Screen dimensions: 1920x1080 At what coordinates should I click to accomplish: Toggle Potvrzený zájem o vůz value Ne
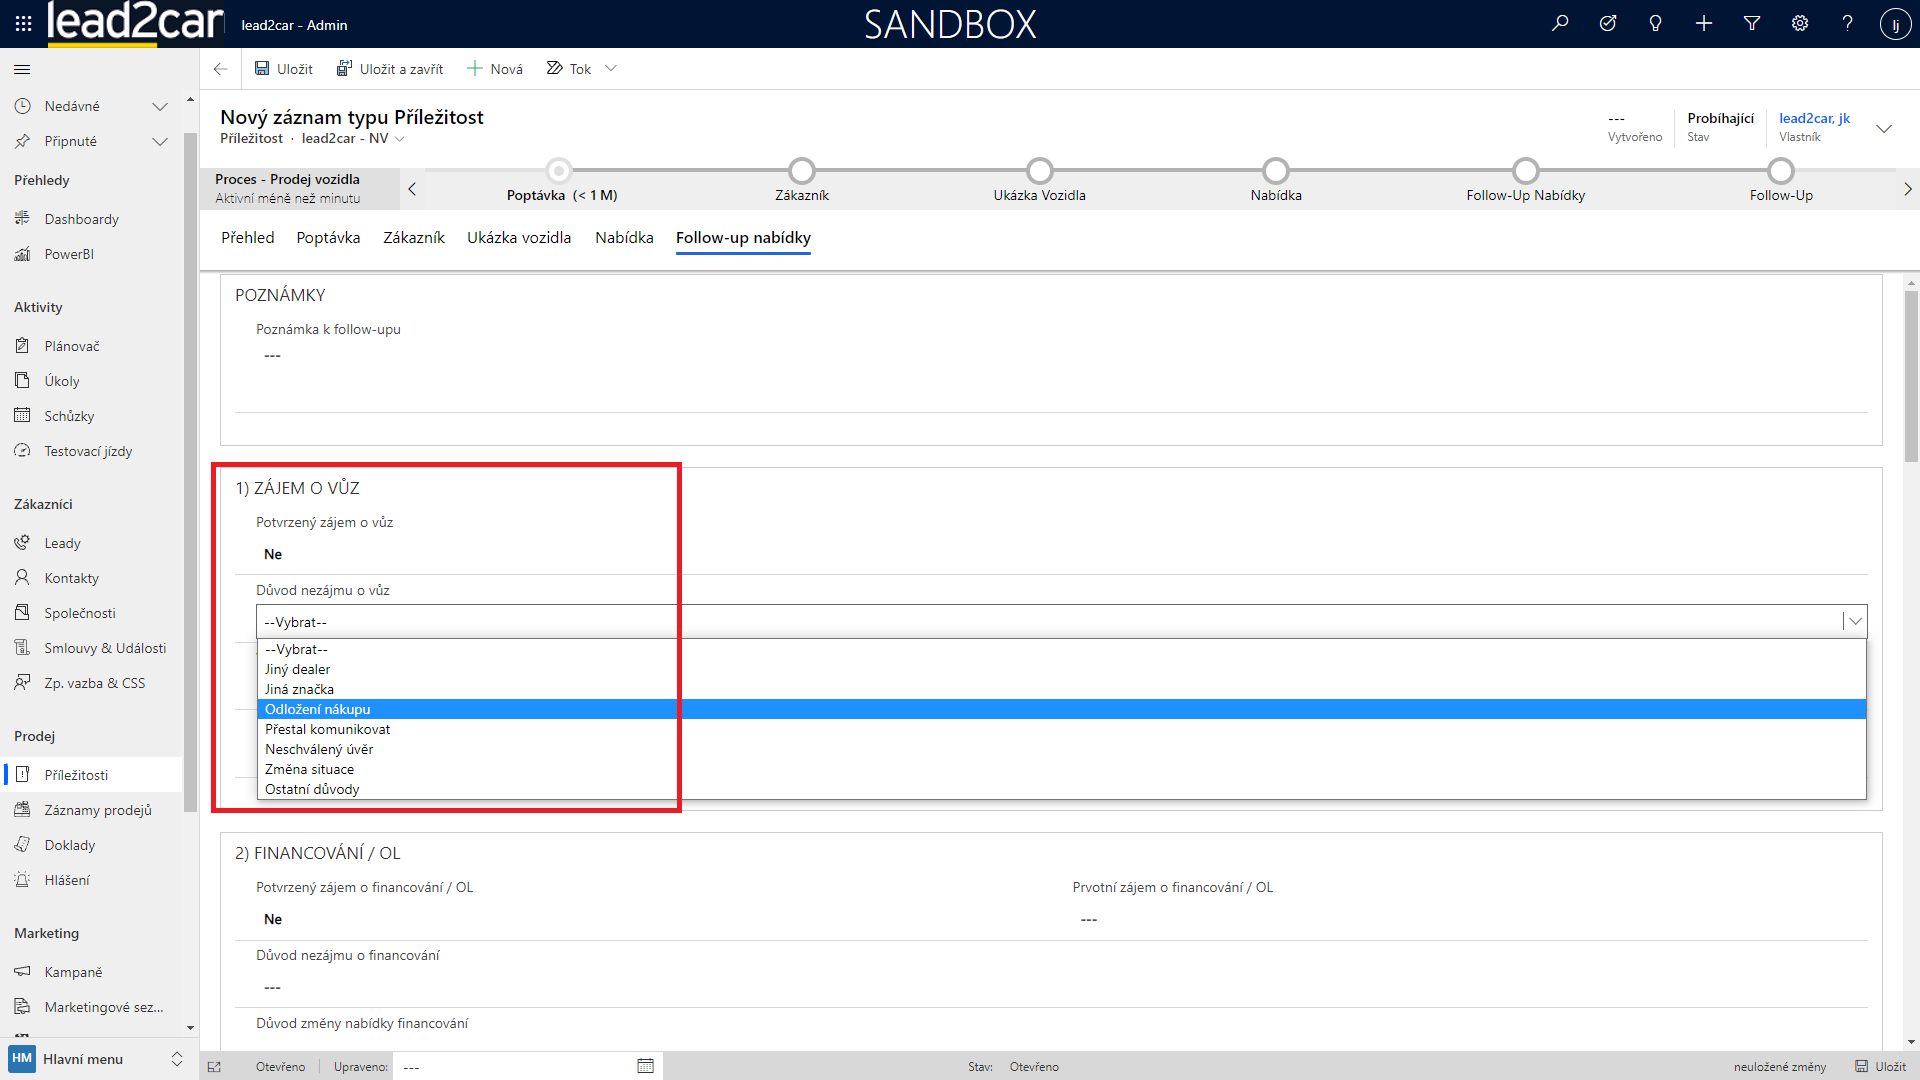coord(273,554)
